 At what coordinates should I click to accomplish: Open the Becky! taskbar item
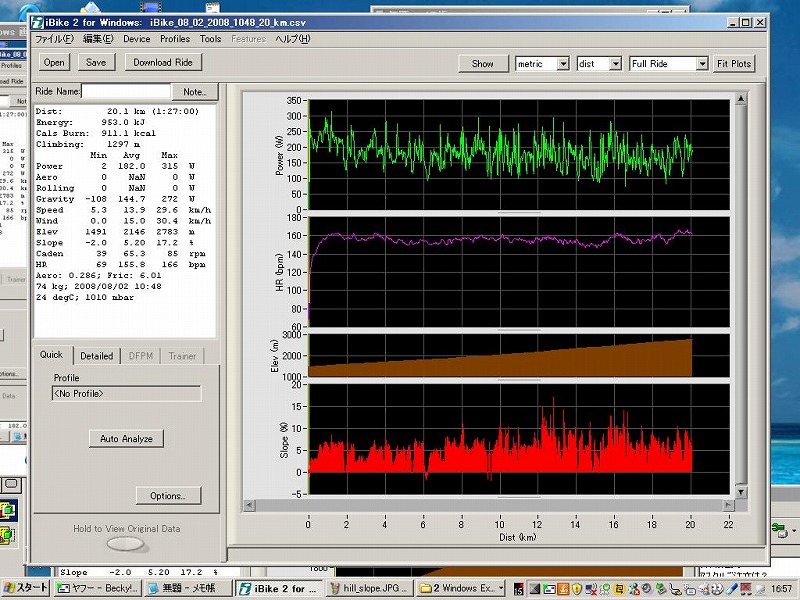point(97,588)
